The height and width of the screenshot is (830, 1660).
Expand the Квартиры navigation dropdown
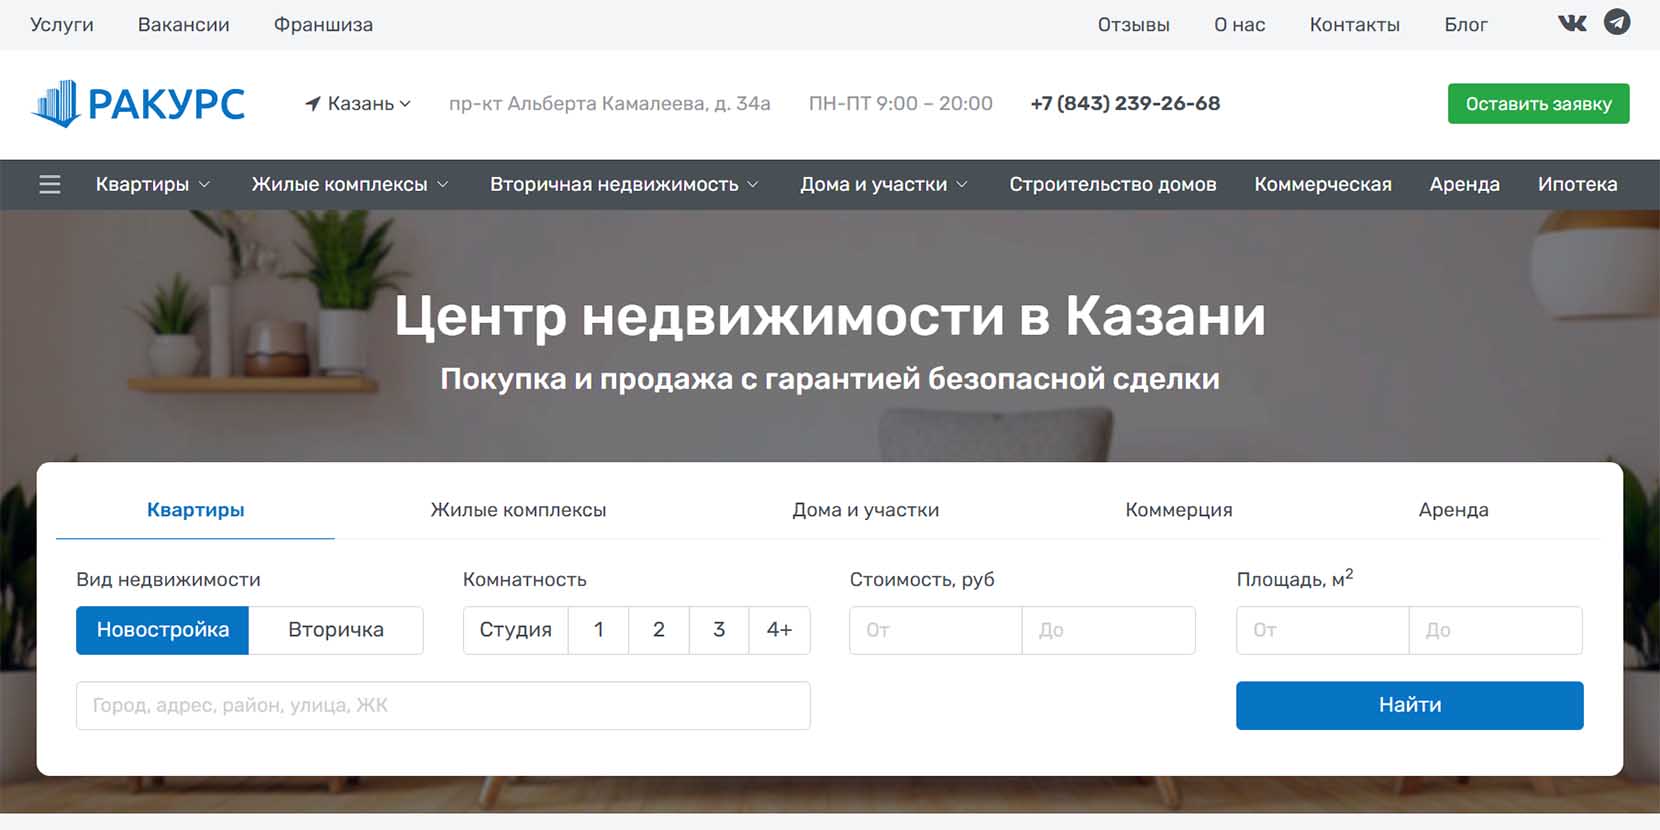pos(152,185)
